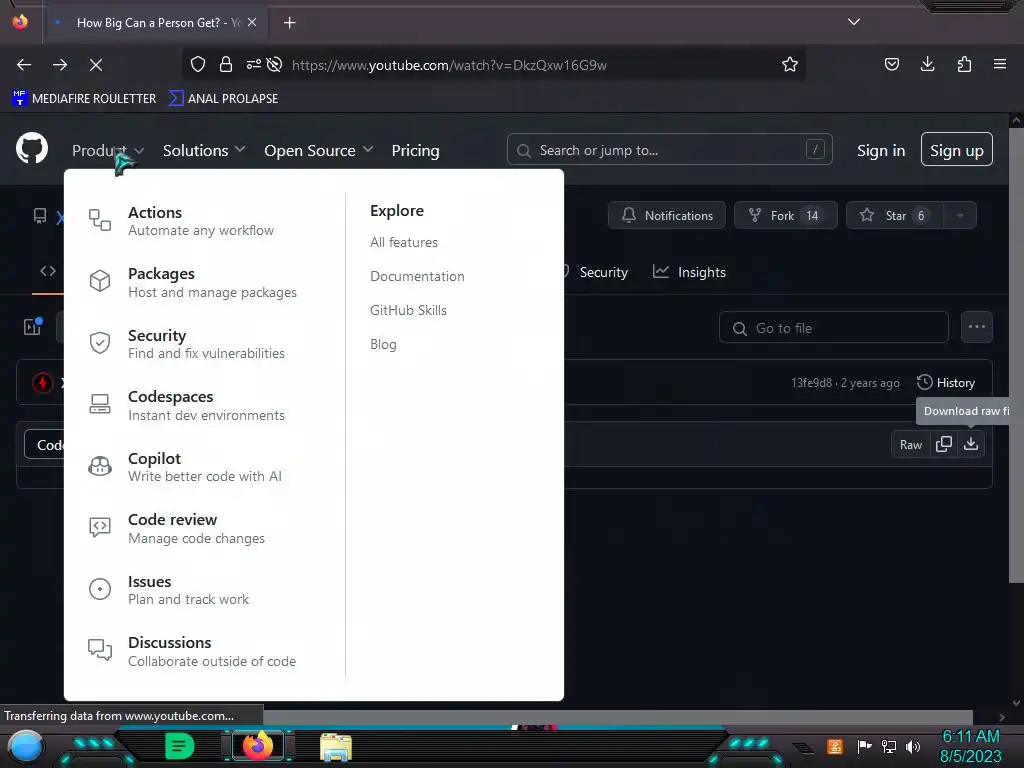Viewport: 1024px width, 768px height.
Task: Open the three-dots more options button
Action: click(x=977, y=327)
